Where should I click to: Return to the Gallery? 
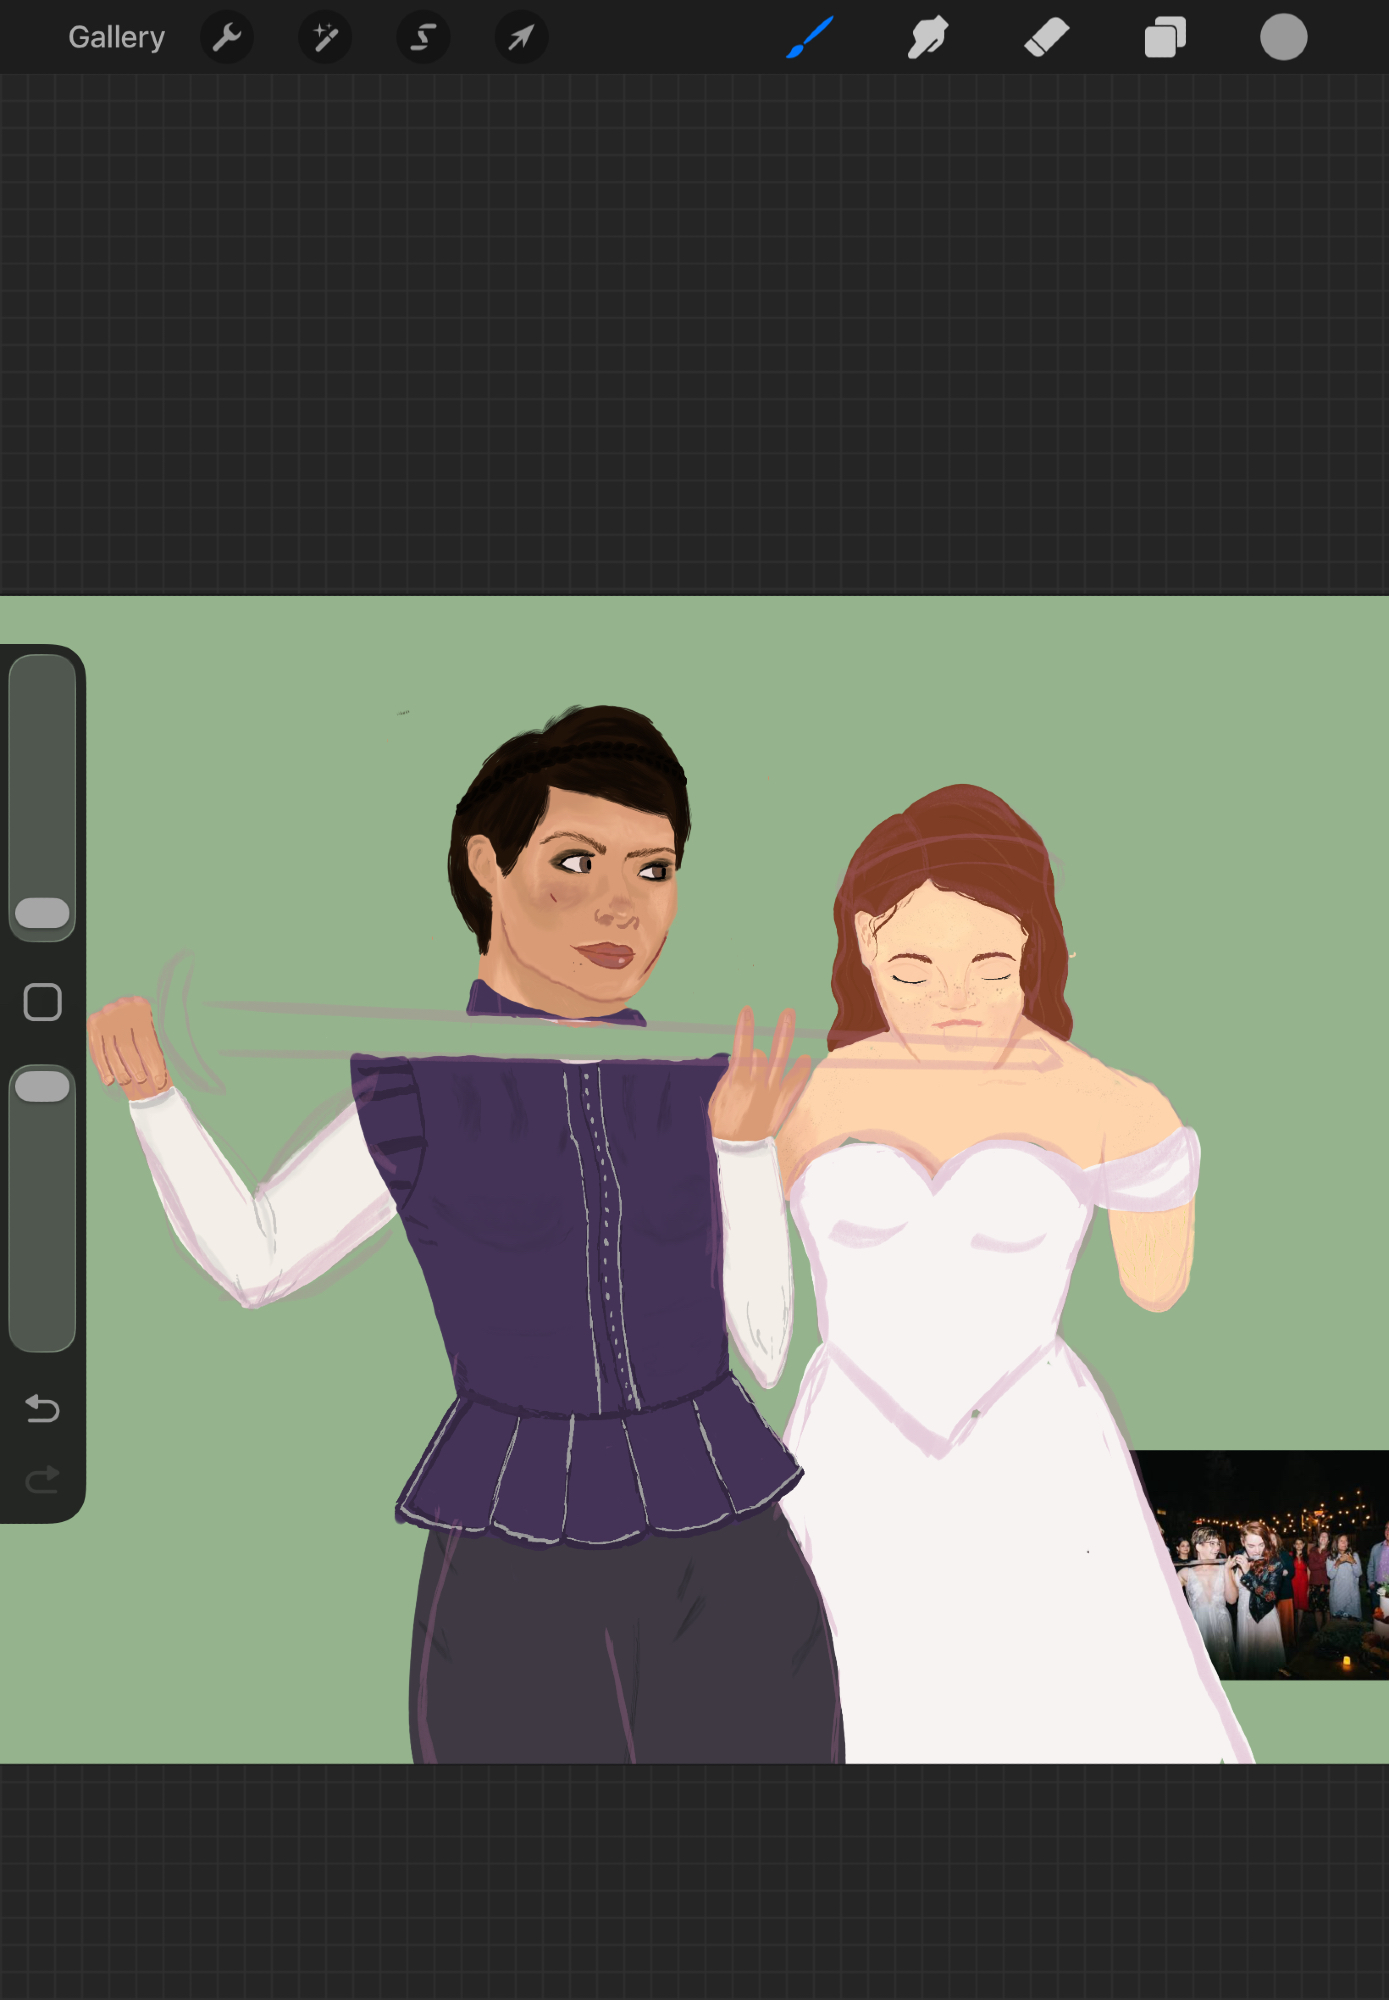pos(116,38)
